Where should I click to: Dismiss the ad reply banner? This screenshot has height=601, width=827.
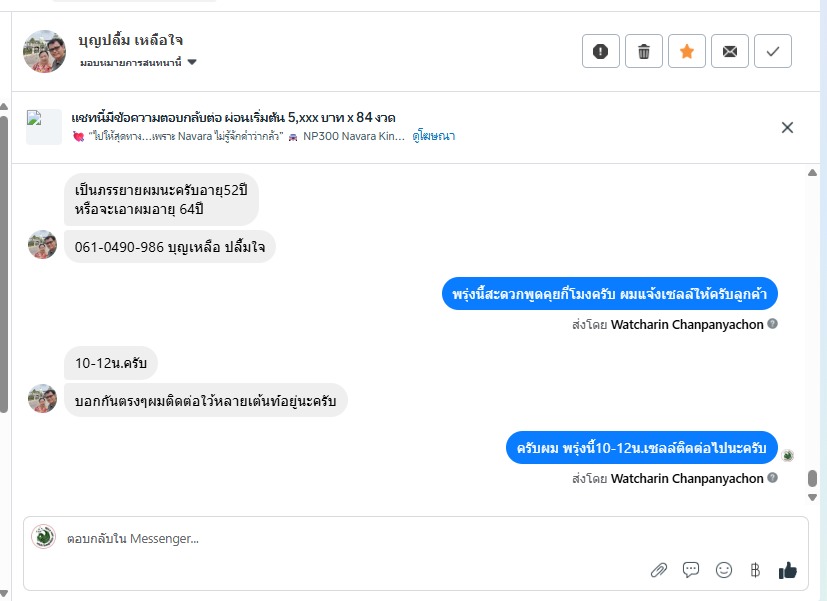click(787, 127)
